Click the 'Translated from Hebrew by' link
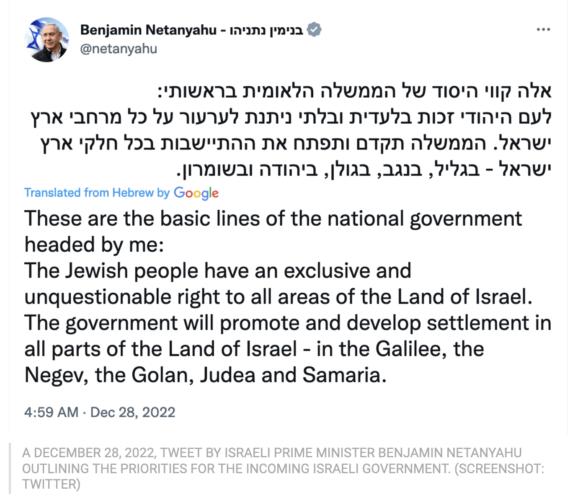583x500 pixels. [97, 193]
